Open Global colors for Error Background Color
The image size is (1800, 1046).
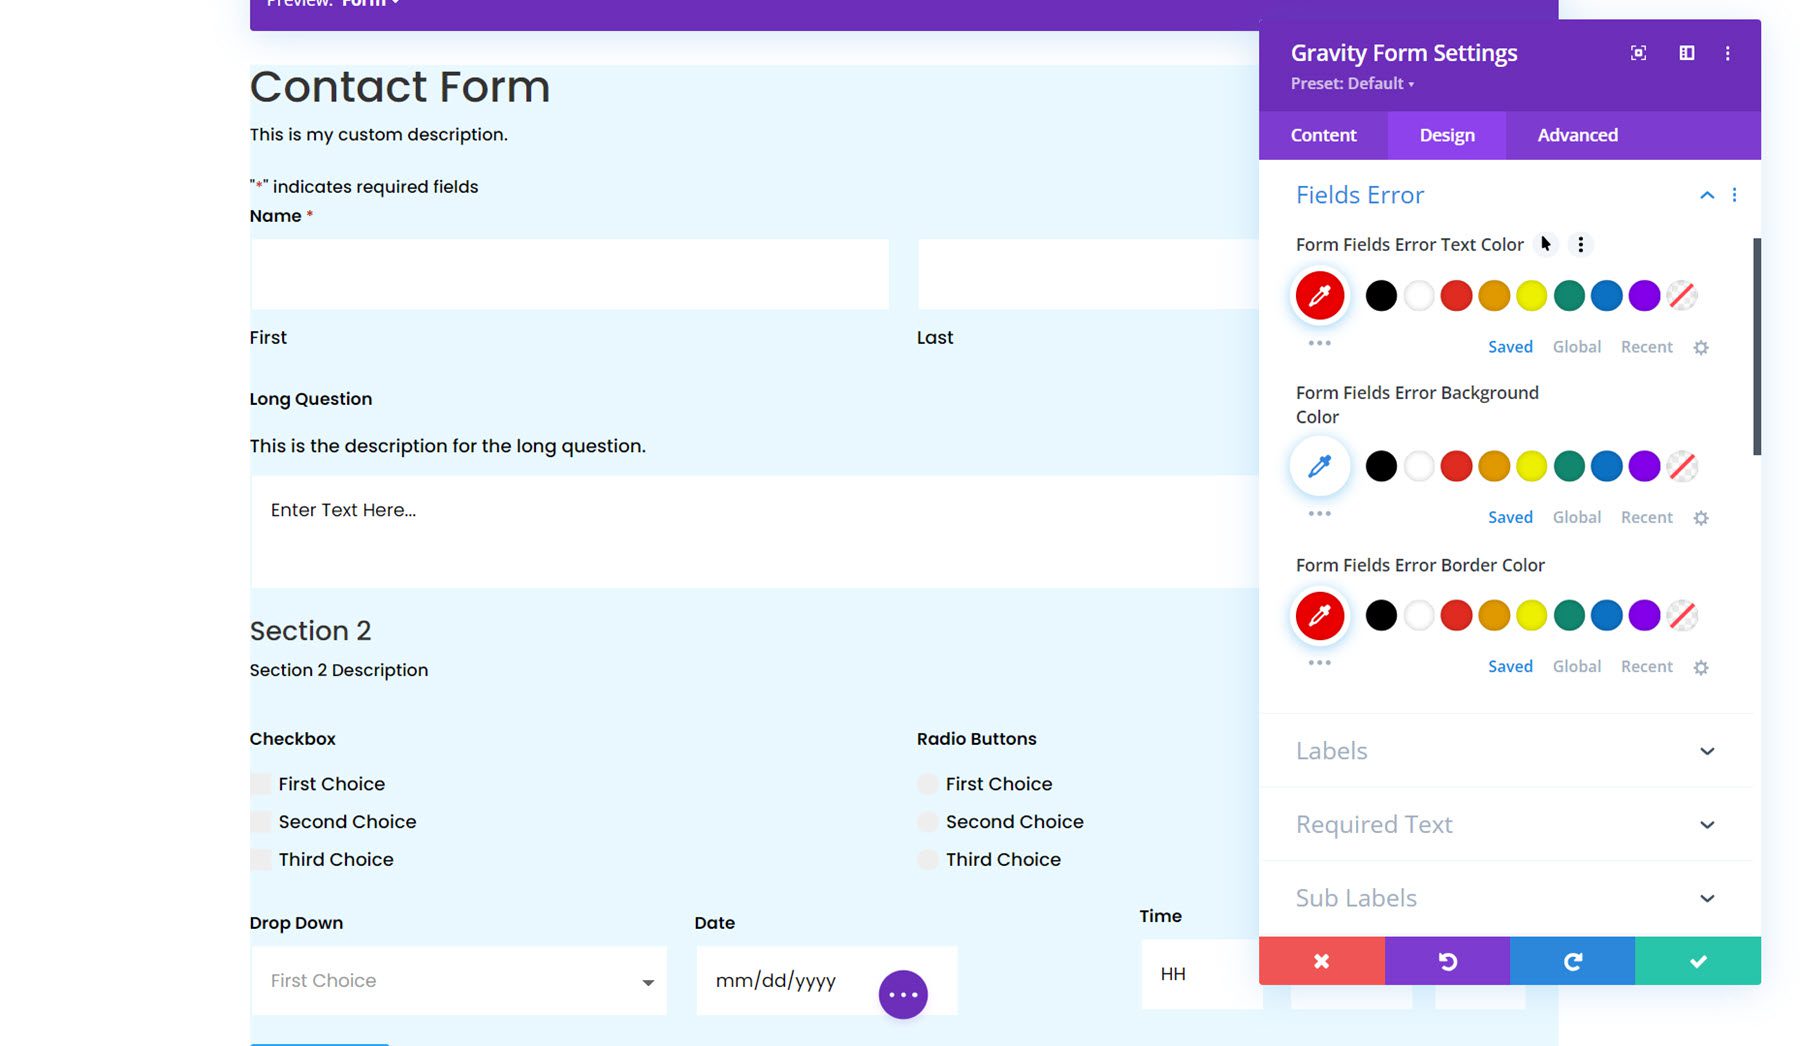(x=1577, y=517)
